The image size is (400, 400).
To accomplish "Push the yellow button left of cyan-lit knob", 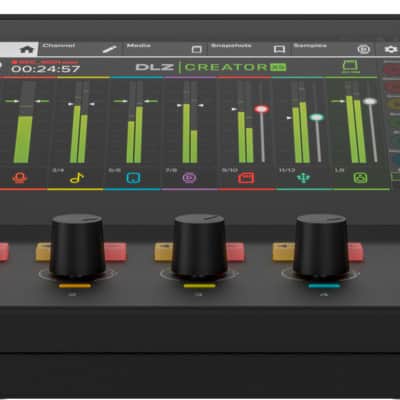I will click(283, 252).
